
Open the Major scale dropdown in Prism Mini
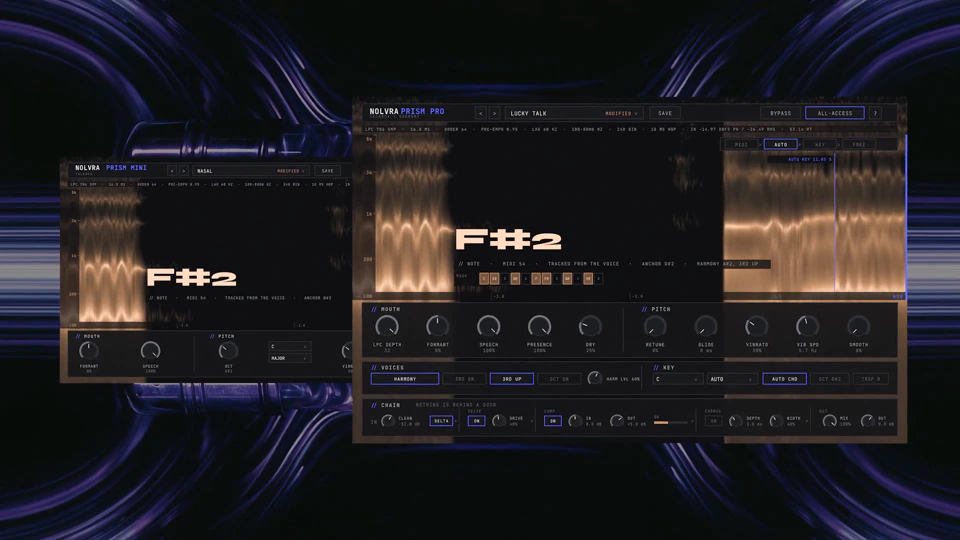pyautogui.click(x=289, y=358)
